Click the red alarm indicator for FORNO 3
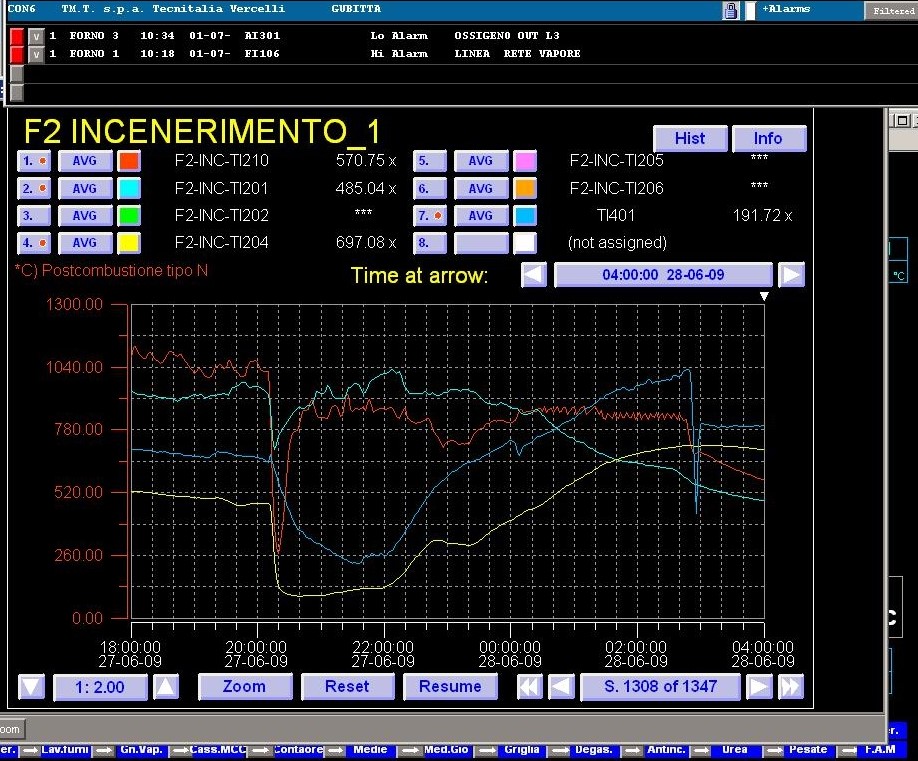 coord(17,36)
